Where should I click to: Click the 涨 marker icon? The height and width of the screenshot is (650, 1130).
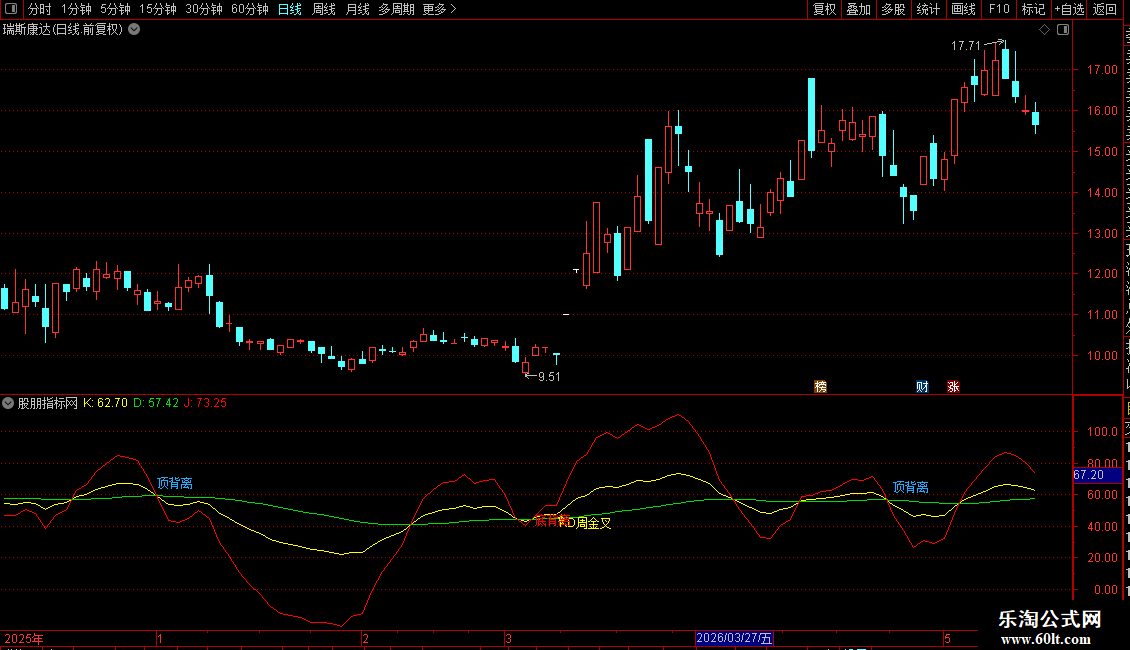click(x=953, y=387)
